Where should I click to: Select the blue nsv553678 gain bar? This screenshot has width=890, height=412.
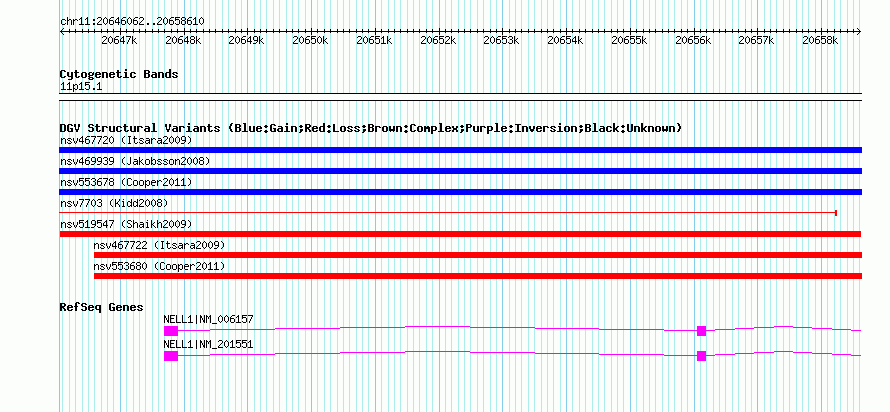[x=460, y=192]
